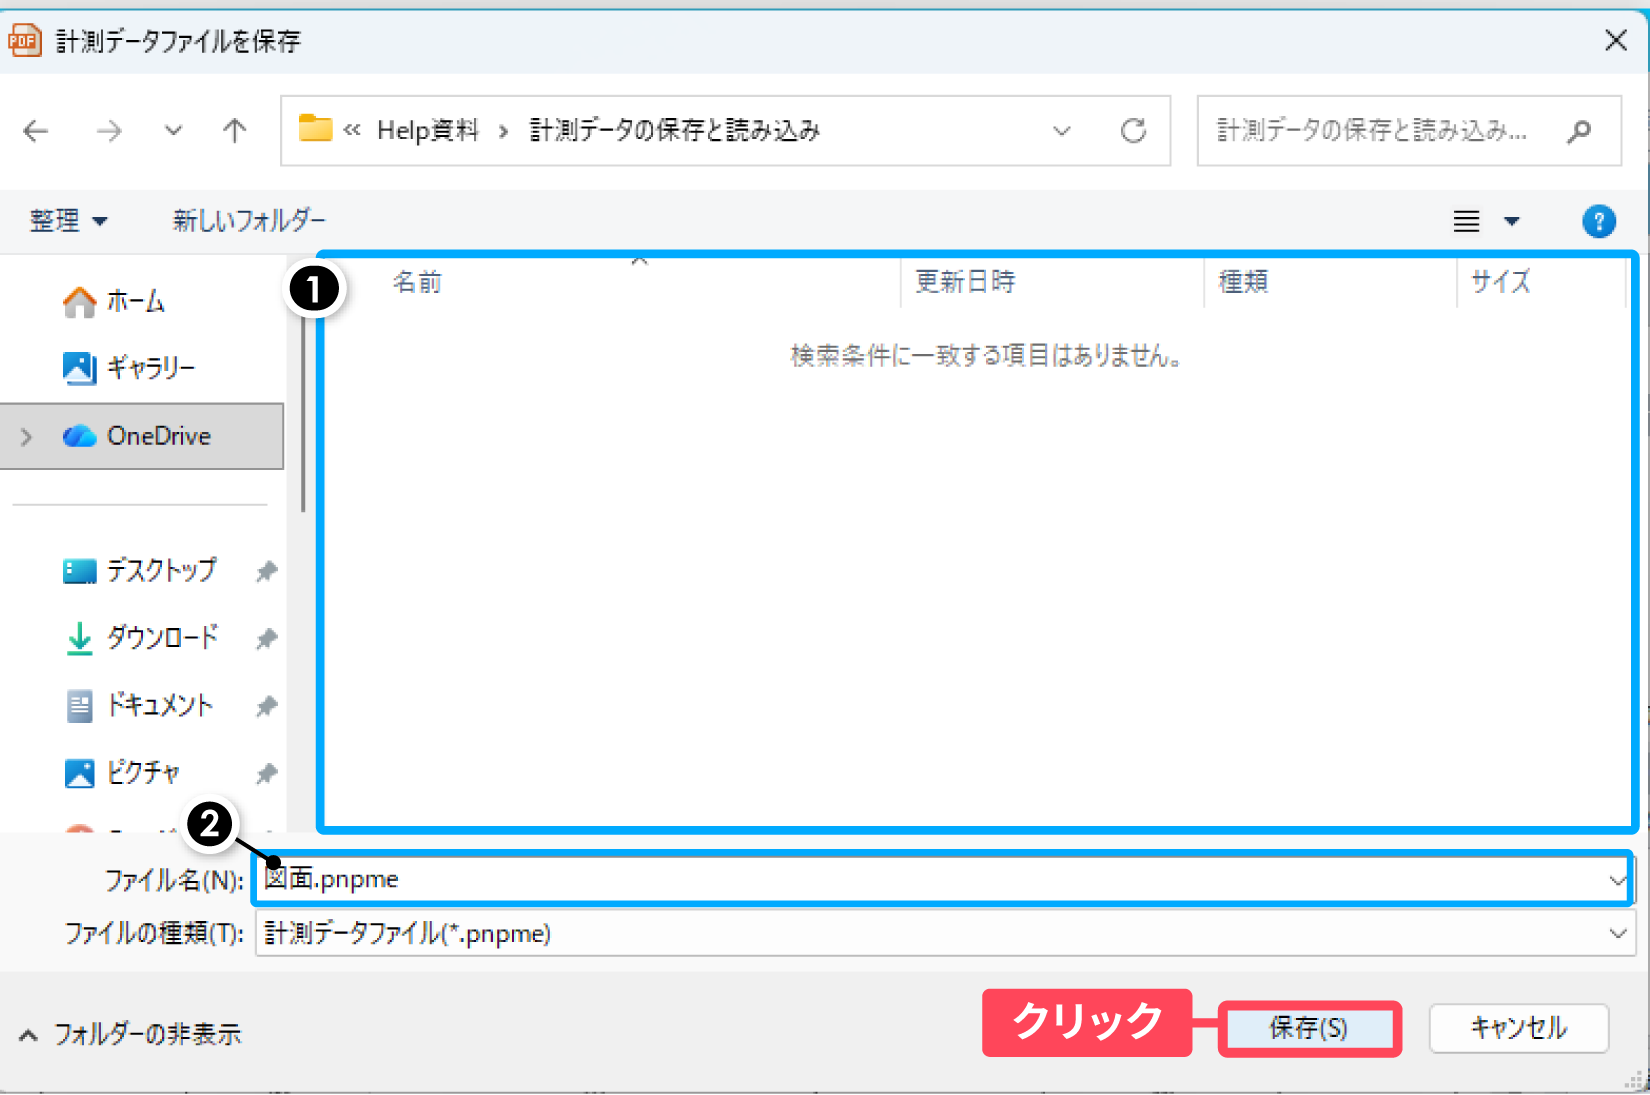This screenshot has height=1095, width=1650.
Task: Create a new folder with 新しいフォルダー
Action: pos(249,220)
